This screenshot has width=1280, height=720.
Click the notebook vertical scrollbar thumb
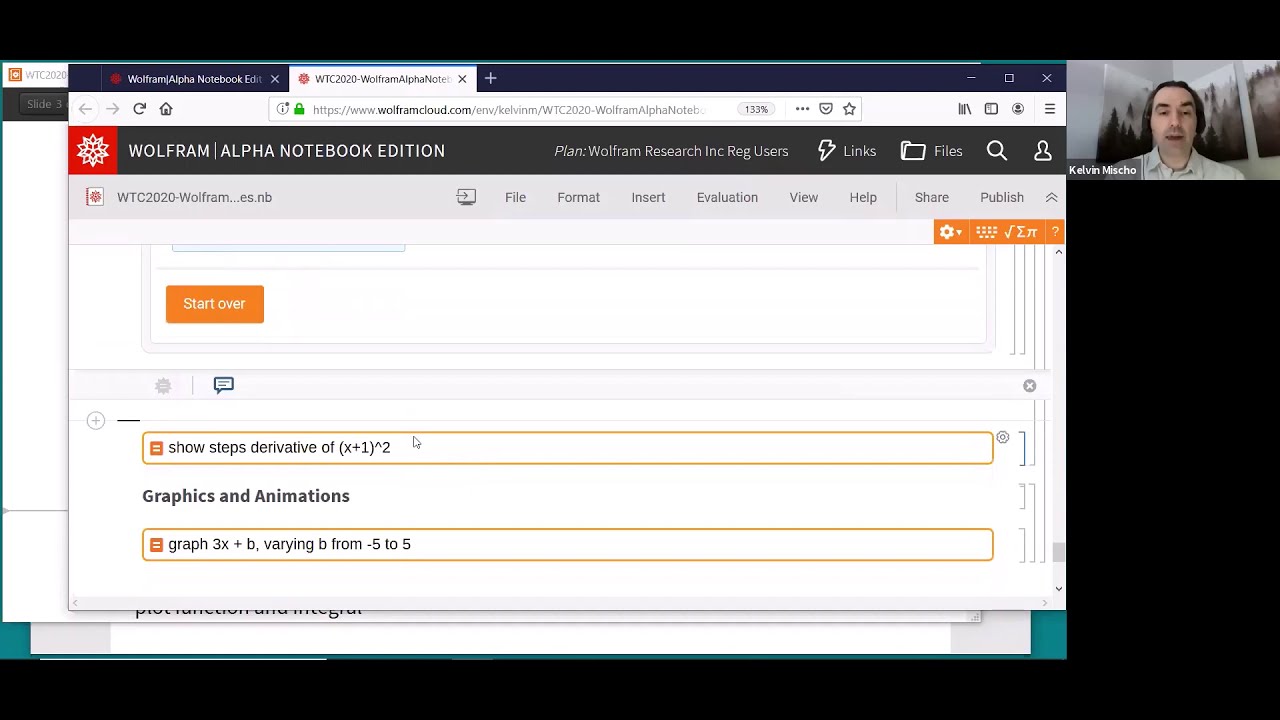point(1058,552)
